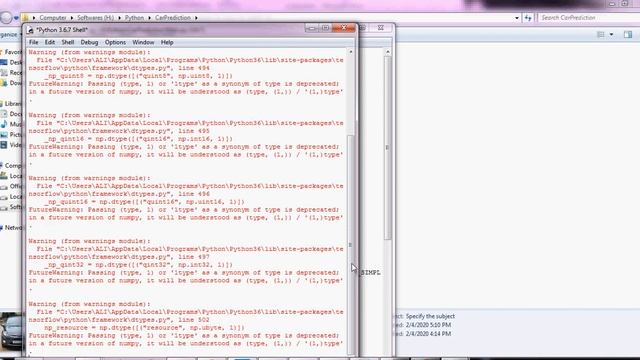Expand the arrow after Computer breadcrumb
The height and width of the screenshot is (360, 640).
72,18
